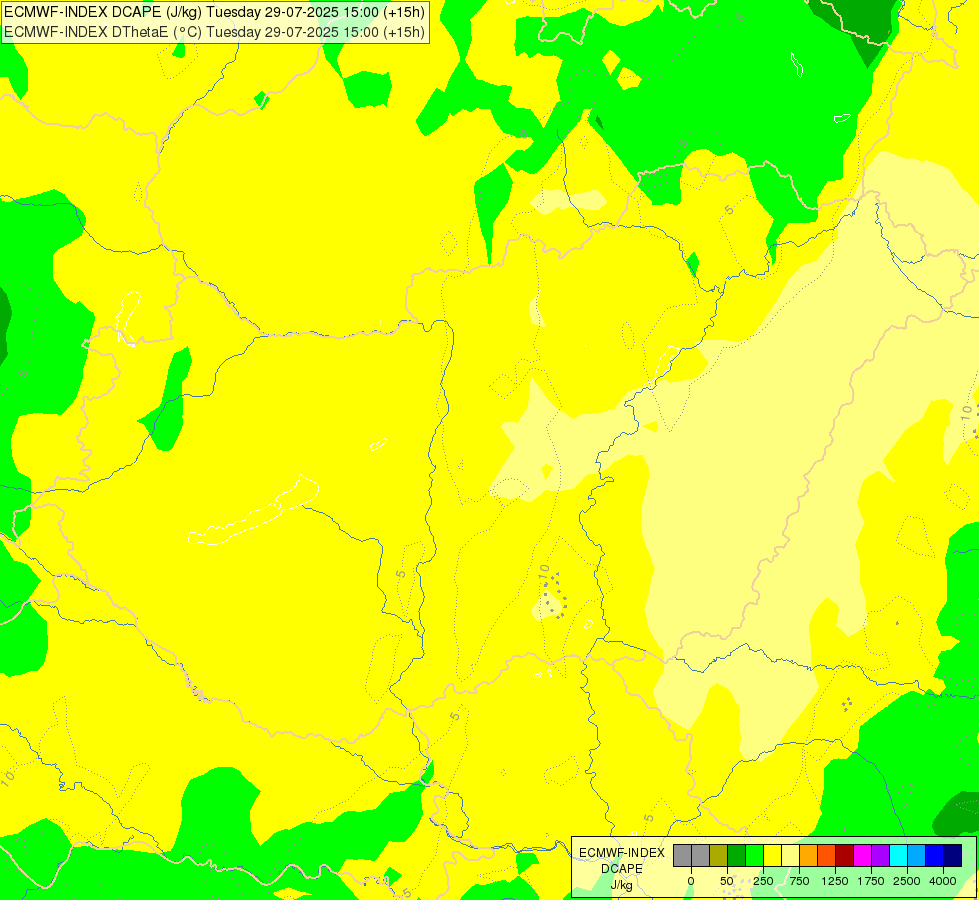Select the dark green legend swatch
Screen dimensions: 979x900
point(736,855)
